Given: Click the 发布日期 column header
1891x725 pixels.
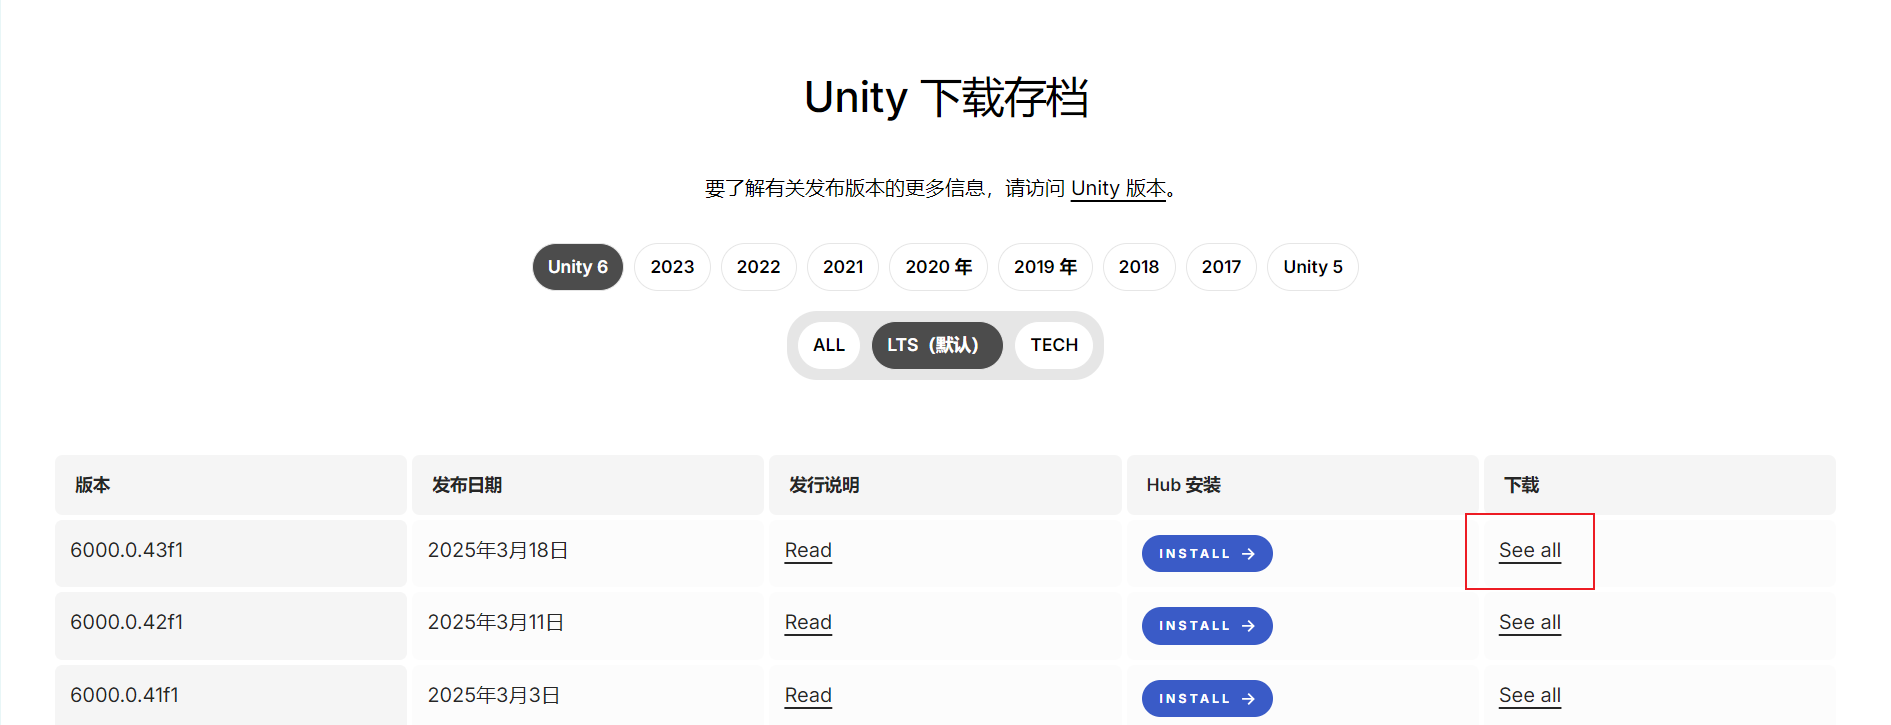Looking at the screenshot, I should 588,485.
